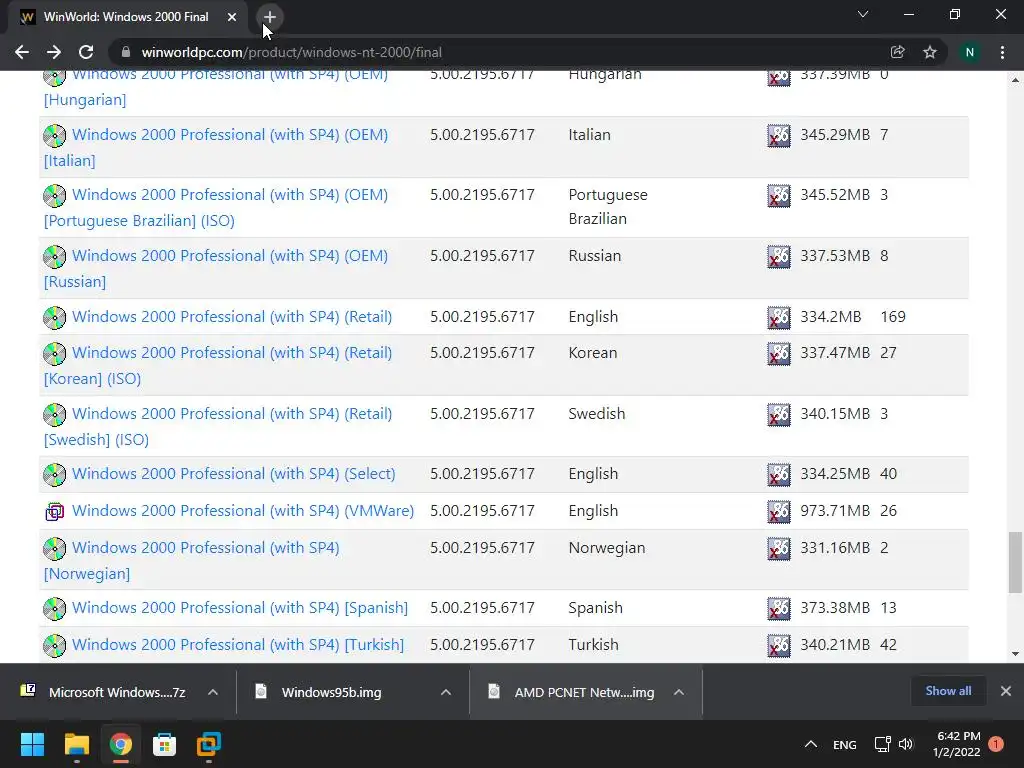Open the clock showing 6:42 PM
This screenshot has width=1024, height=768.
pos(957,744)
